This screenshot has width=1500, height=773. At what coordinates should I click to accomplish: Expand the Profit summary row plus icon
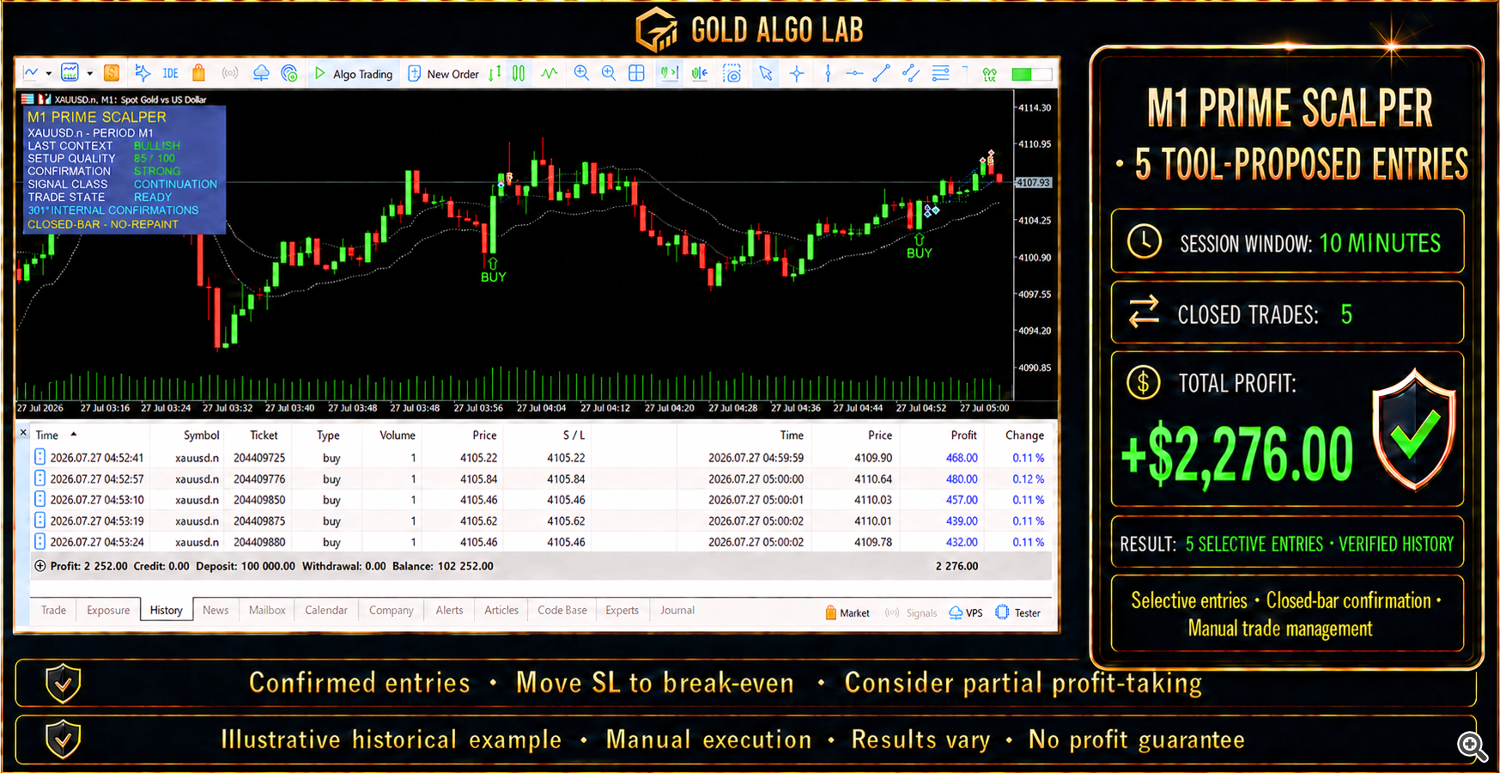click(40, 565)
